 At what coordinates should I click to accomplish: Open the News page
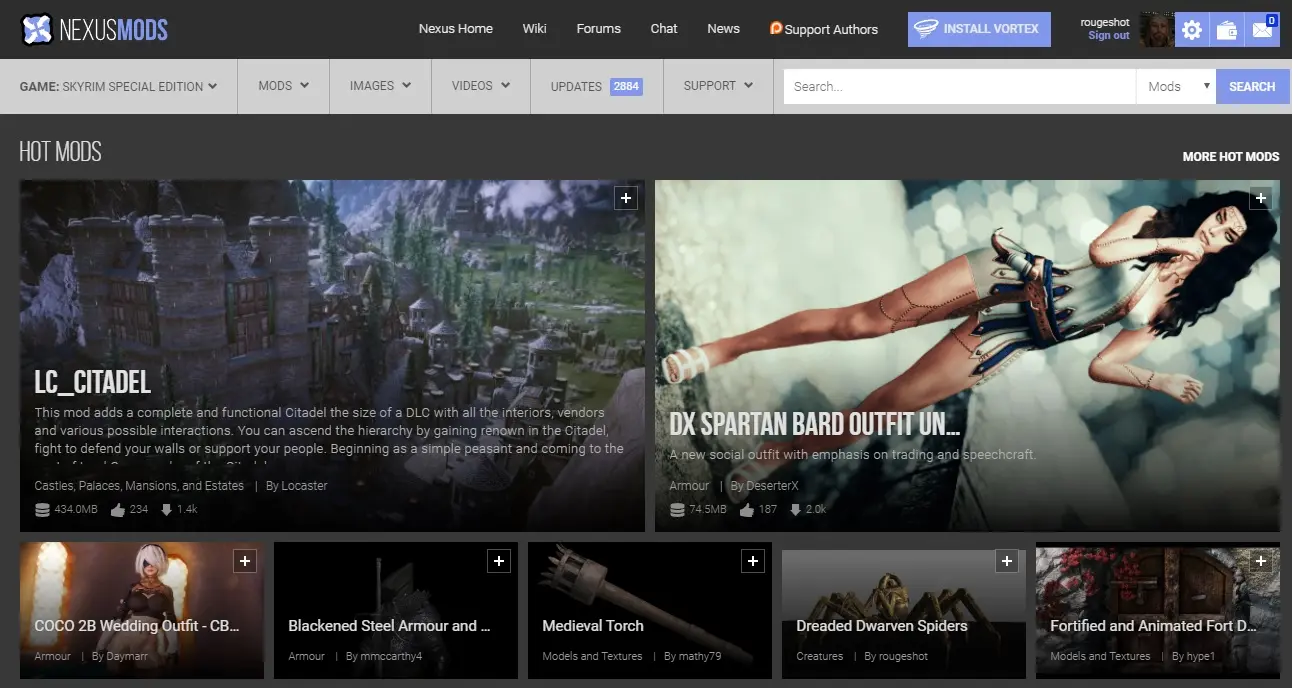click(723, 29)
